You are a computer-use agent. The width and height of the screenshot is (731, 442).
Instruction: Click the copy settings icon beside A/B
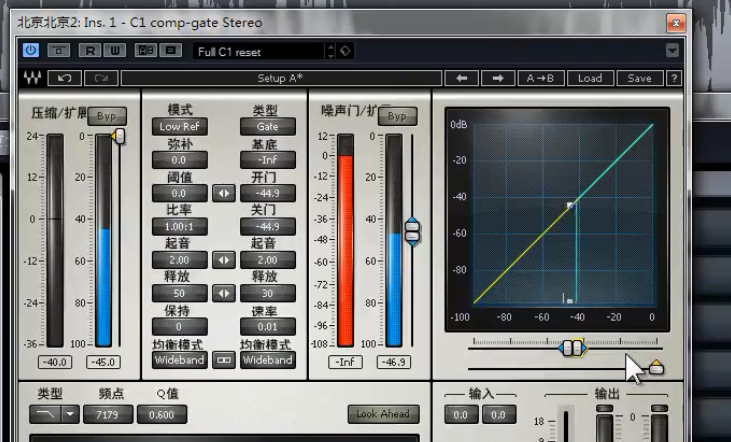pyautogui.click(x=171, y=50)
